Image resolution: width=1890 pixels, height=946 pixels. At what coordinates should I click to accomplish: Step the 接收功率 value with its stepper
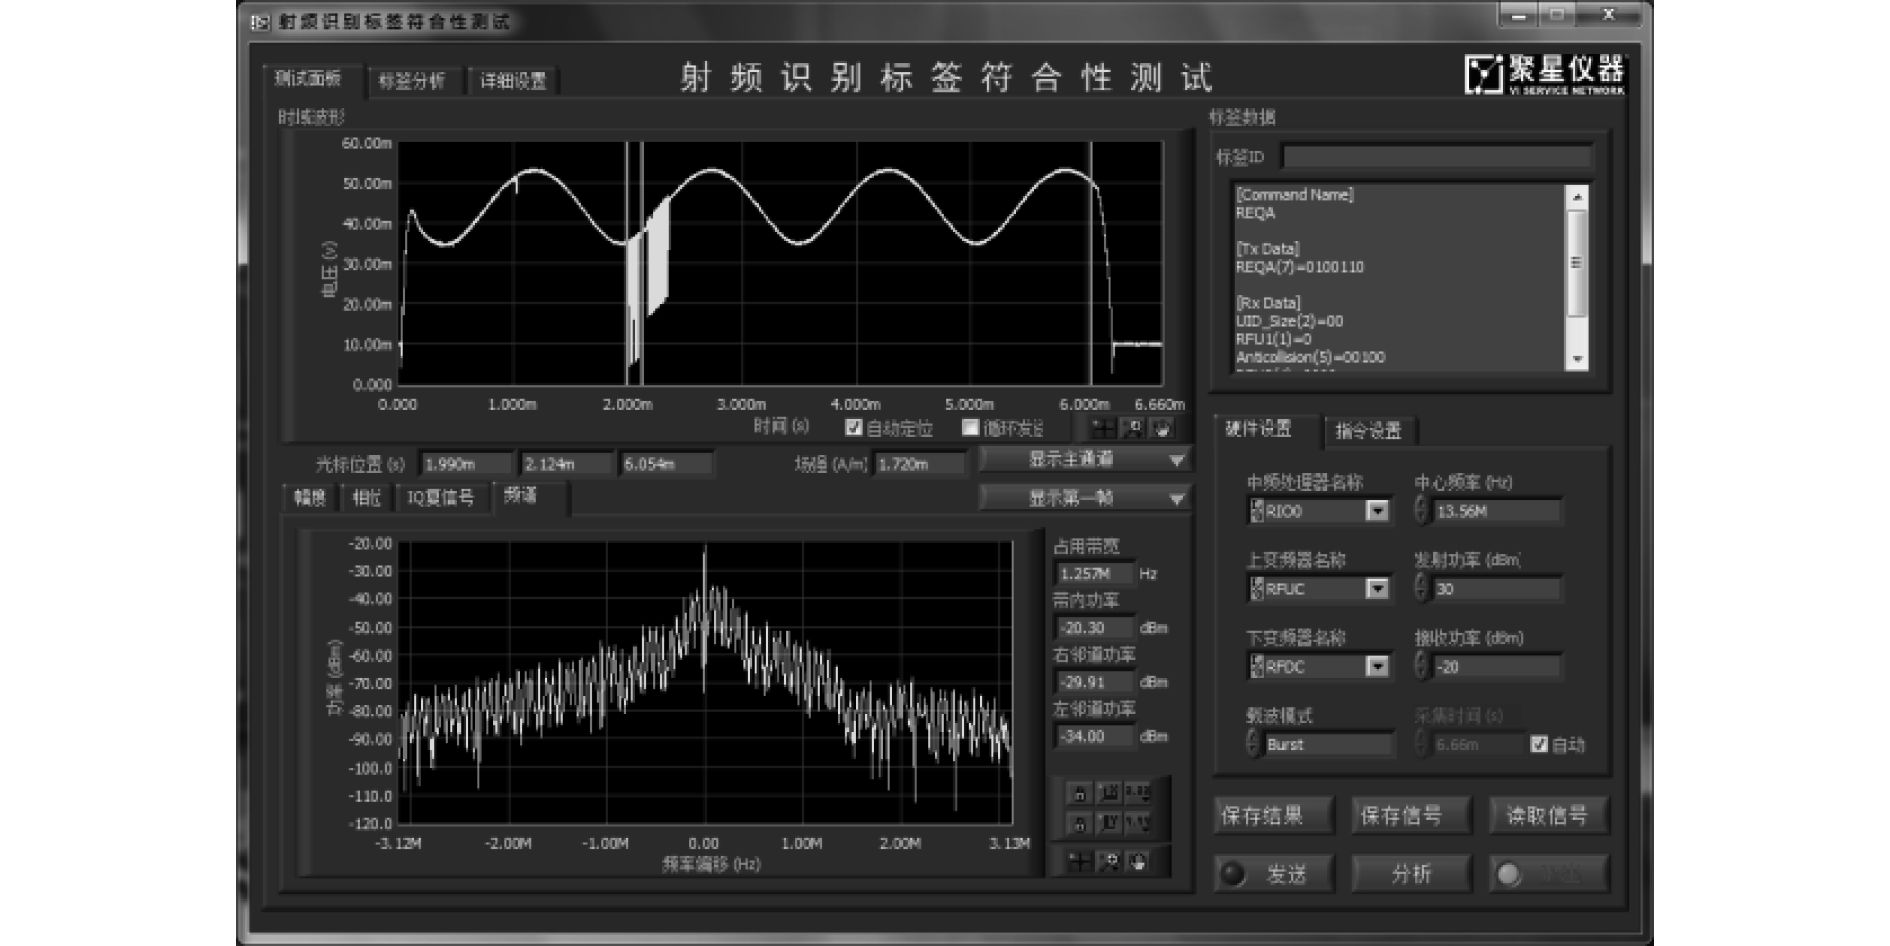[x=1421, y=666]
